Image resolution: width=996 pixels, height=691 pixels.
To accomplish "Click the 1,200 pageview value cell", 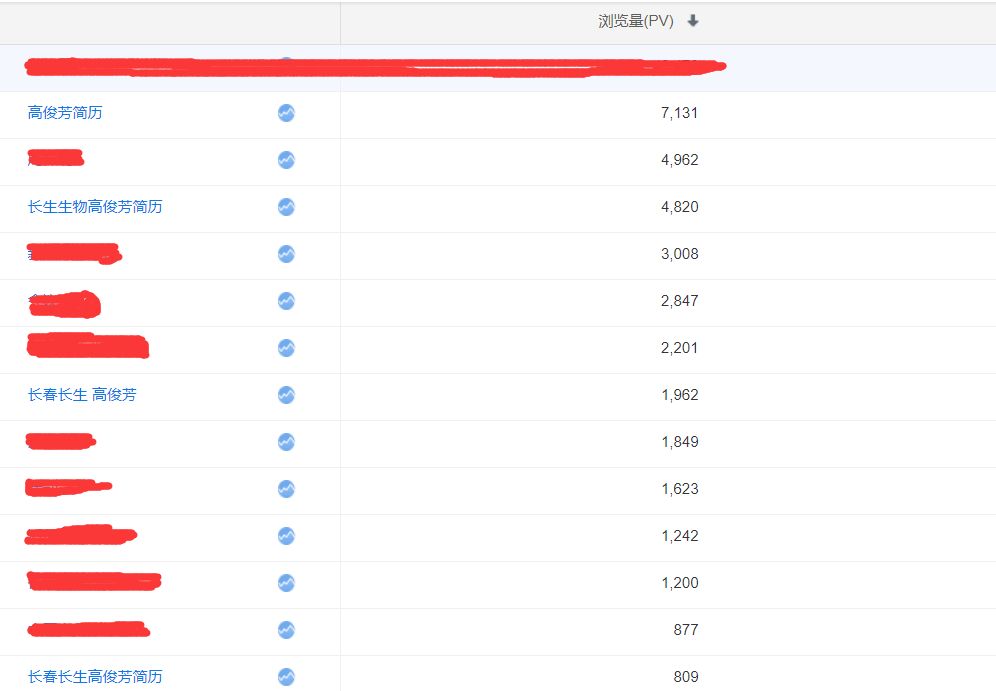I will point(680,583).
